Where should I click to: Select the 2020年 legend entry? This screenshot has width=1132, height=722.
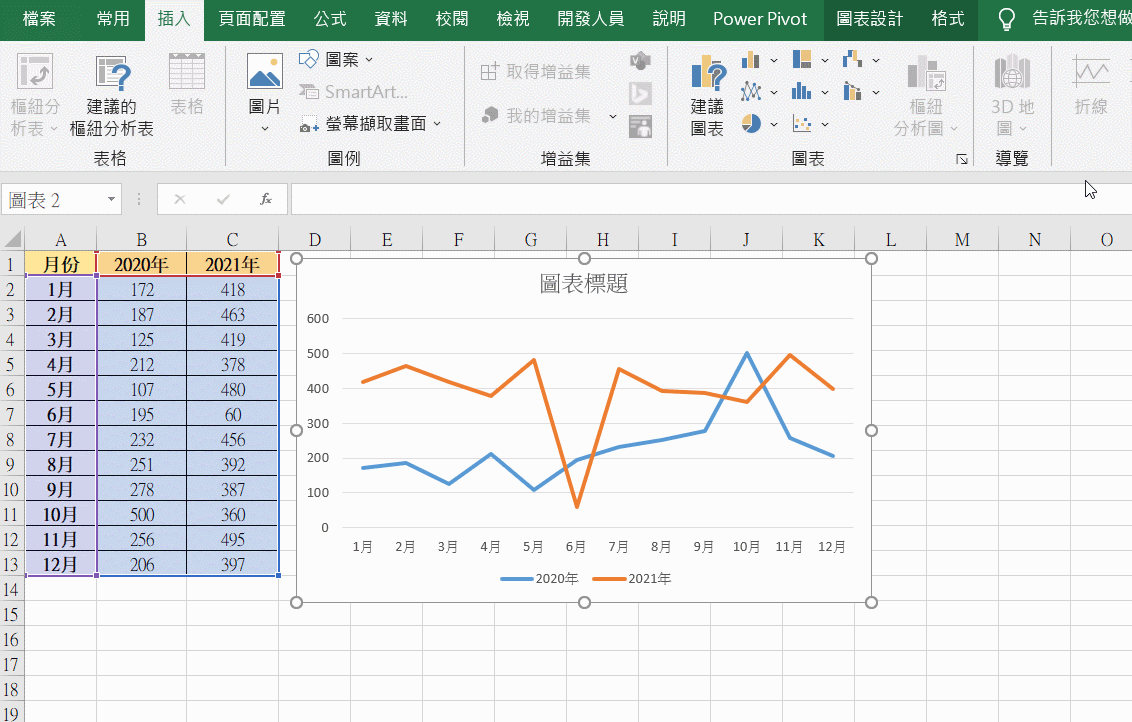539,578
